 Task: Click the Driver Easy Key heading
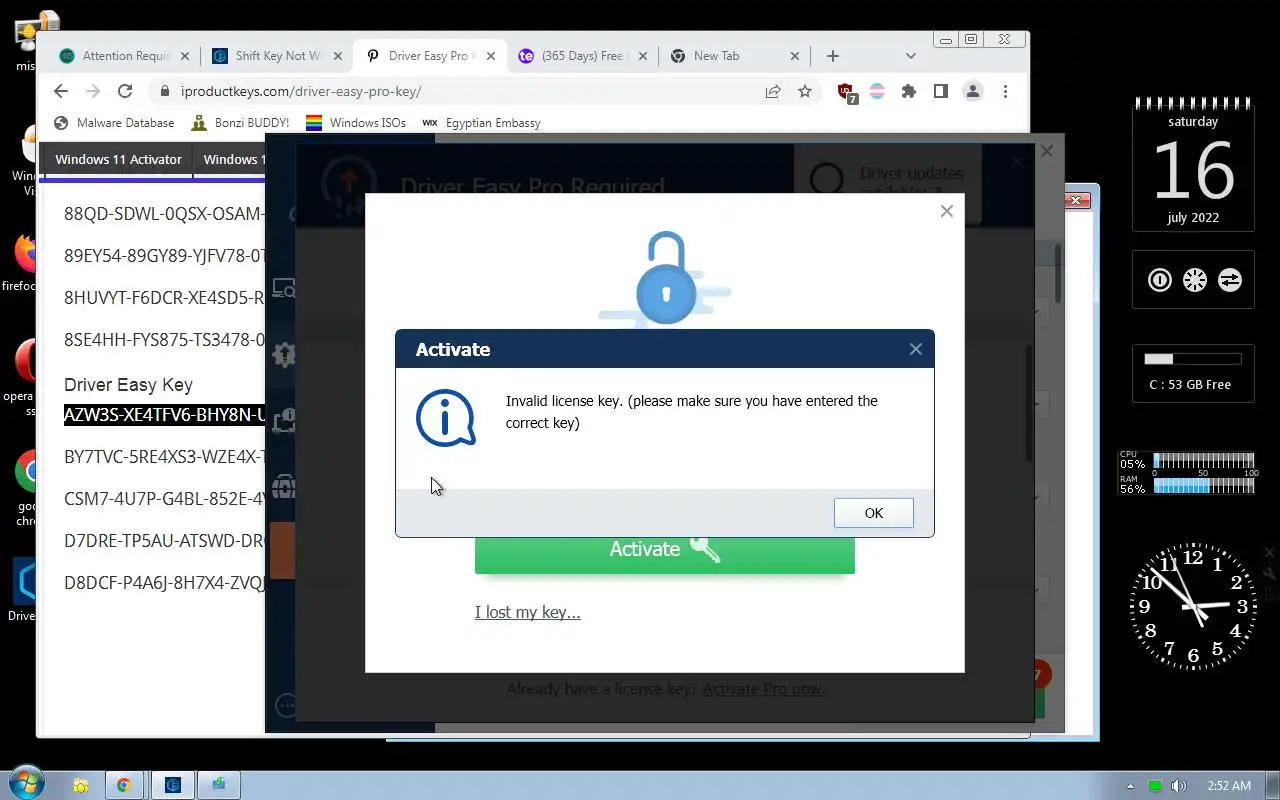click(128, 385)
